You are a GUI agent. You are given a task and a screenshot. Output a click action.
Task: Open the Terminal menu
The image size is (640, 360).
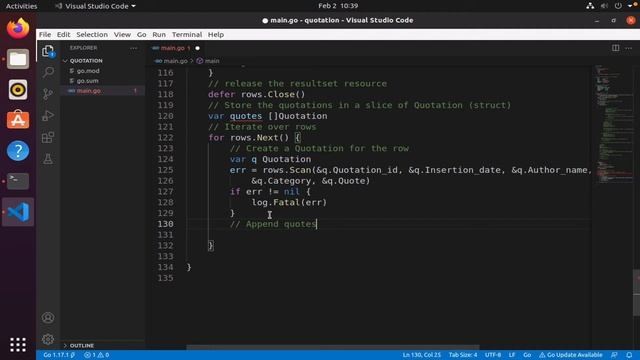coord(187,35)
